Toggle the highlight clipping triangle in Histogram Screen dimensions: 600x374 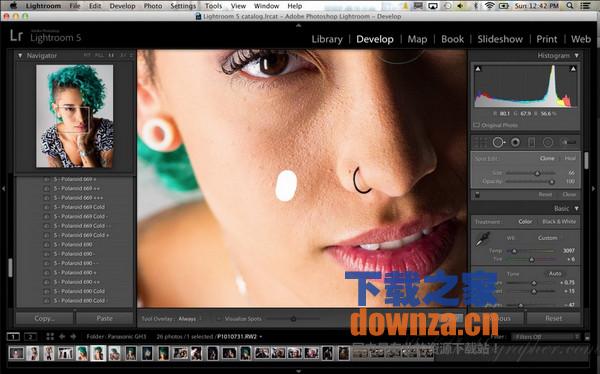tap(573, 69)
